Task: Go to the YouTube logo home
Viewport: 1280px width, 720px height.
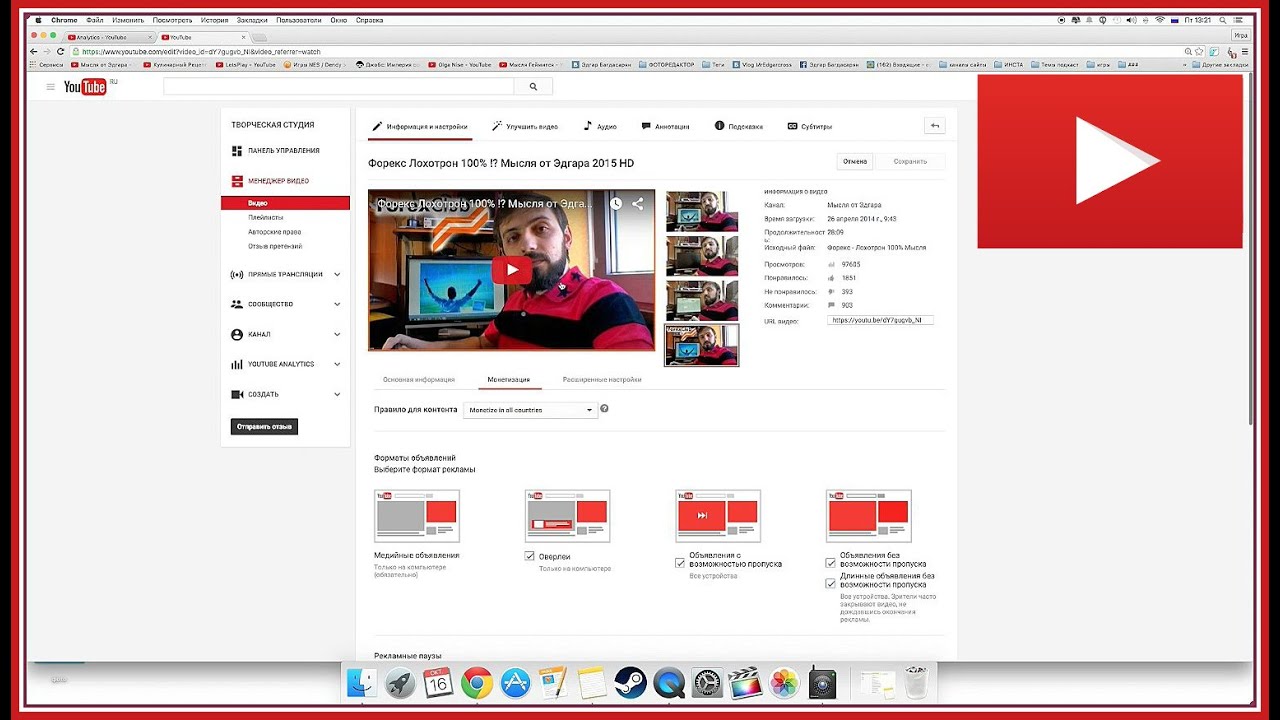Action: coord(86,87)
